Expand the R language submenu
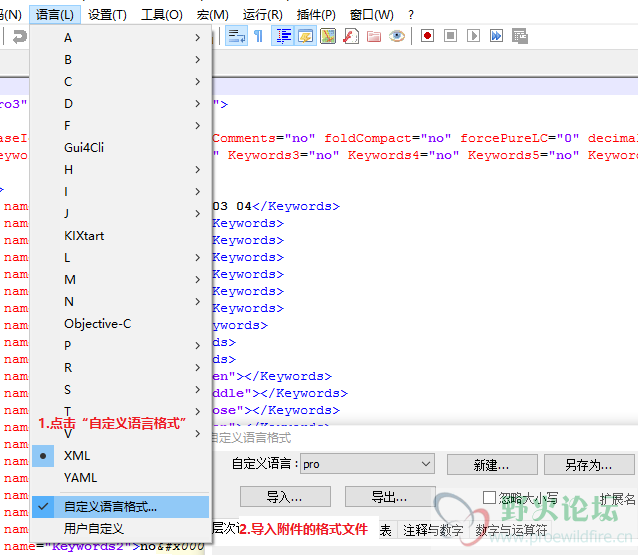 pyautogui.click(x=121, y=368)
